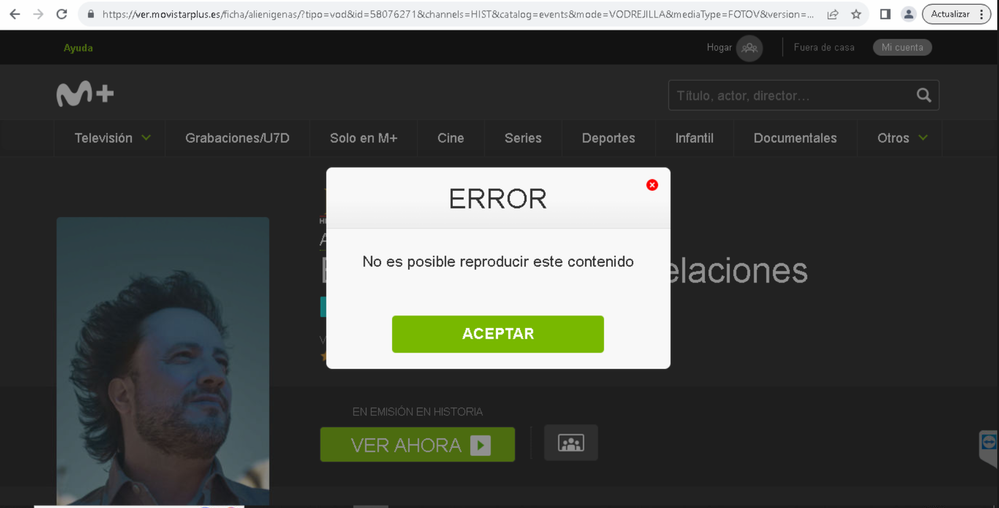Image resolution: width=999 pixels, height=508 pixels.
Task: Click the search magnifier icon
Action: 924,96
